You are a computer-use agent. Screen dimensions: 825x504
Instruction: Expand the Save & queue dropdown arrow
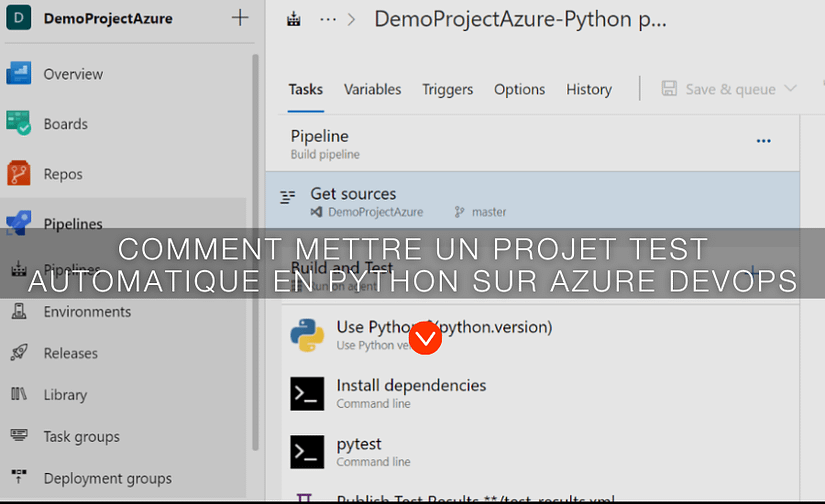point(790,88)
